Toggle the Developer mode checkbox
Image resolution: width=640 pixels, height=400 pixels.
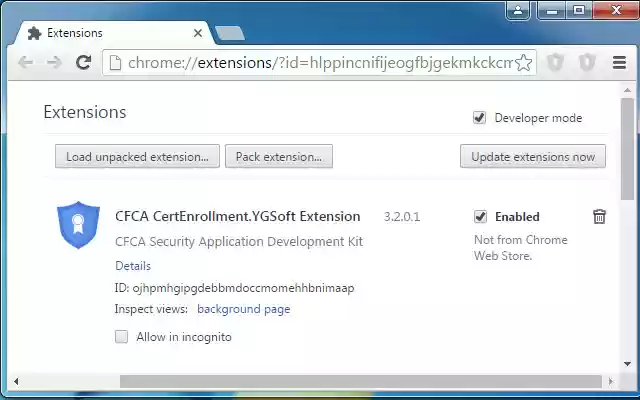(x=479, y=118)
